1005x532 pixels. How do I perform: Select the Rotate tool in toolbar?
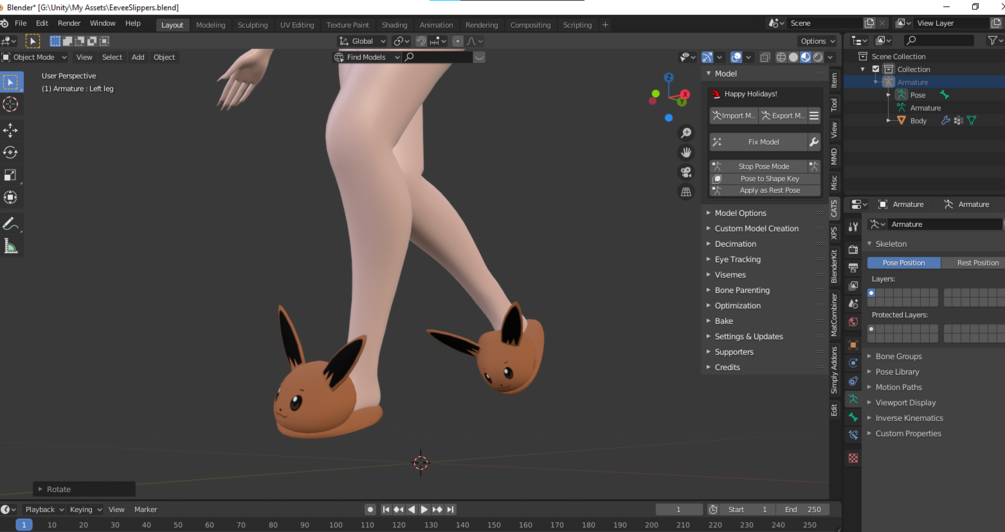(11, 153)
